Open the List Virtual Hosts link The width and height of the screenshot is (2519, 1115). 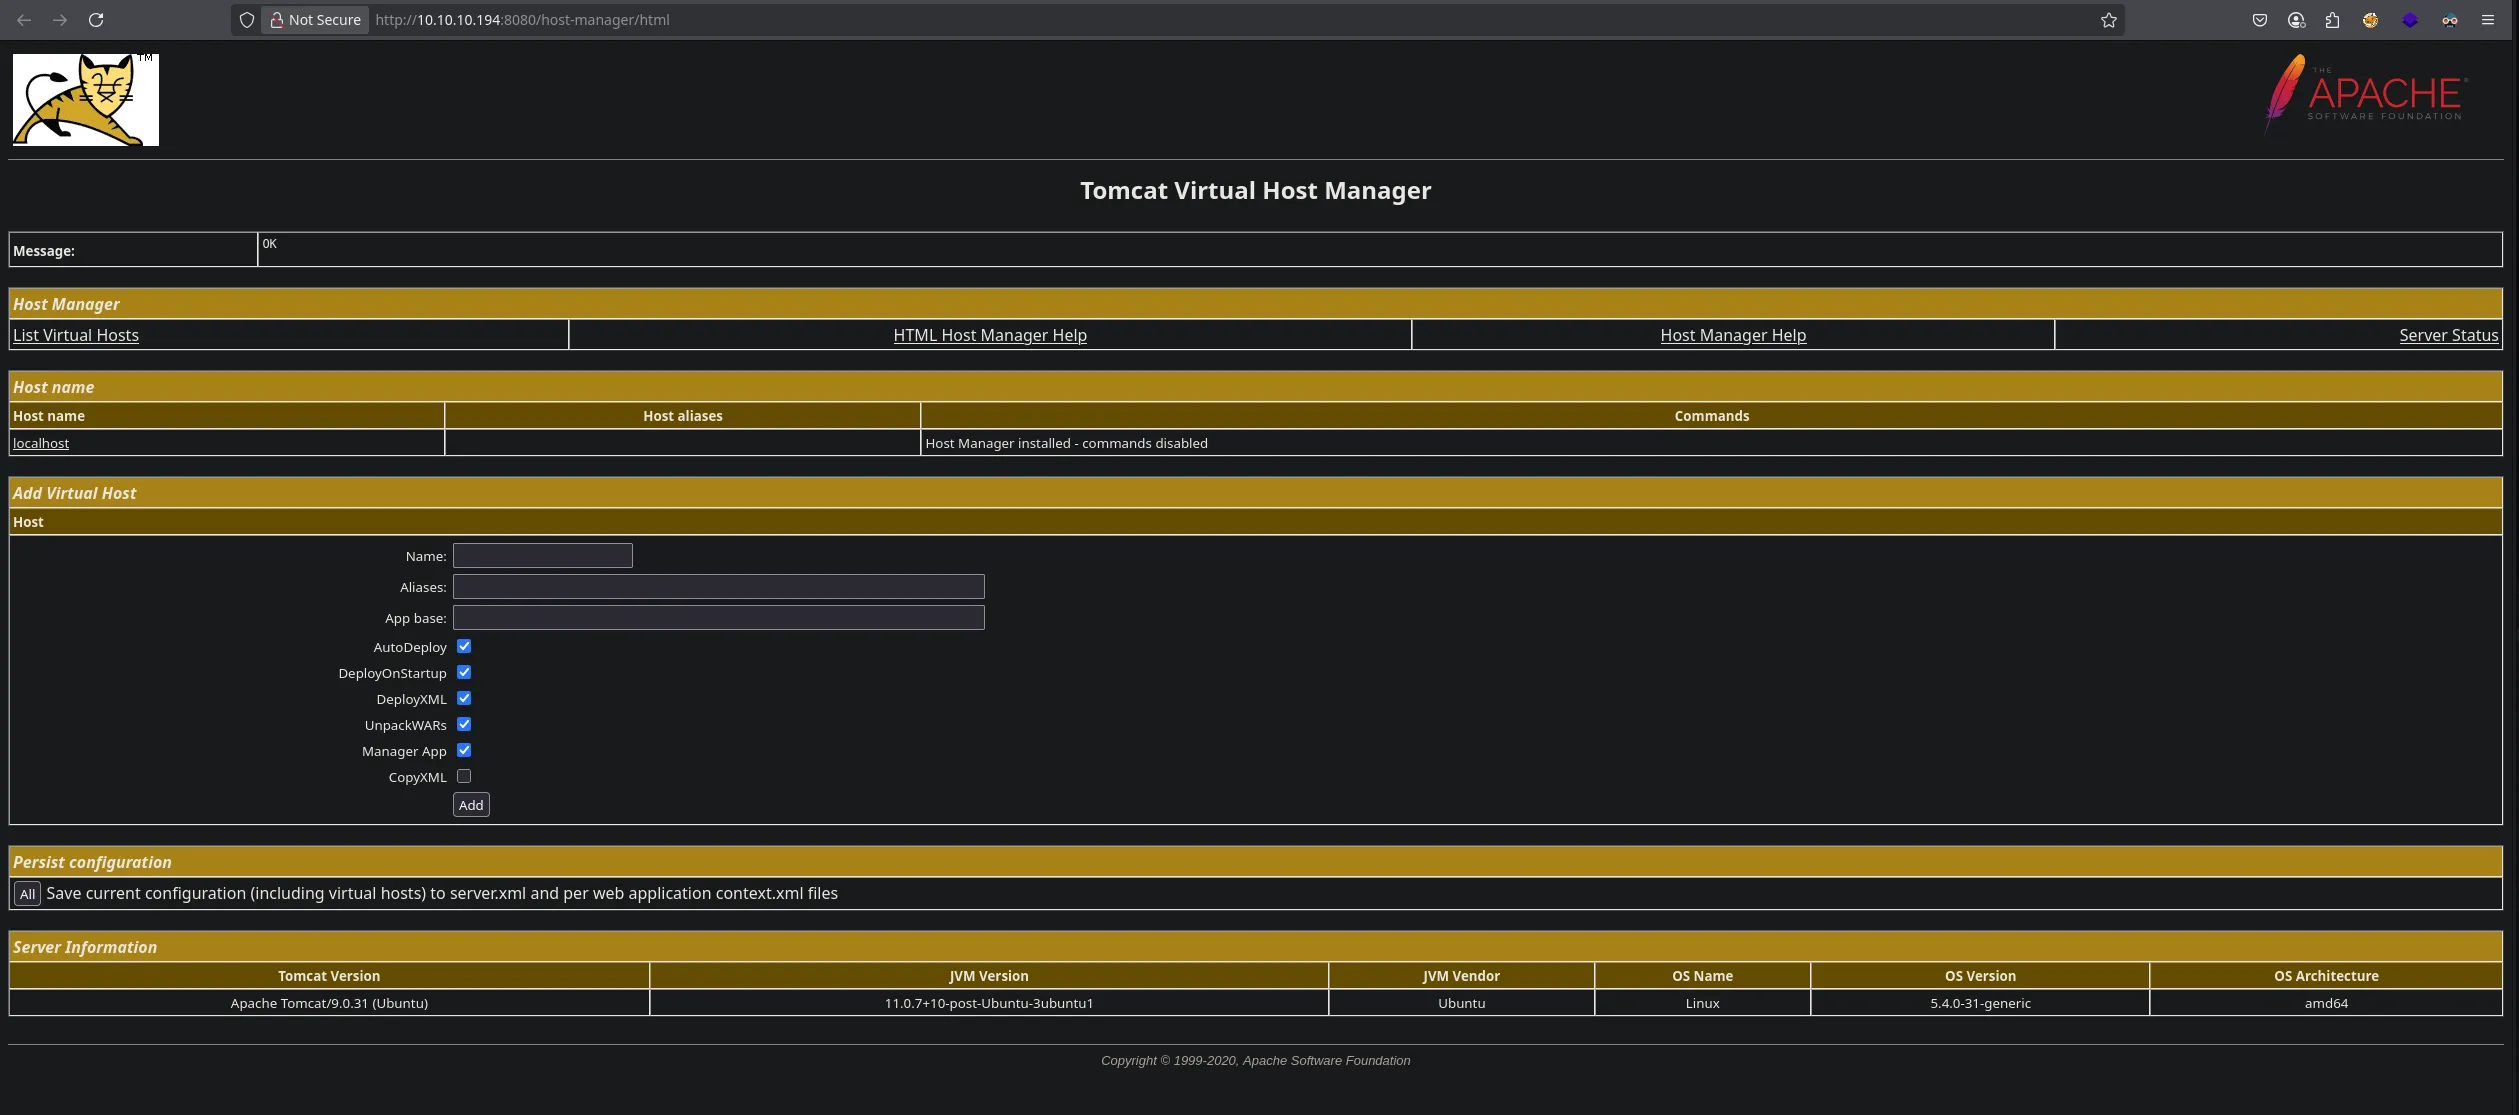(x=76, y=335)
